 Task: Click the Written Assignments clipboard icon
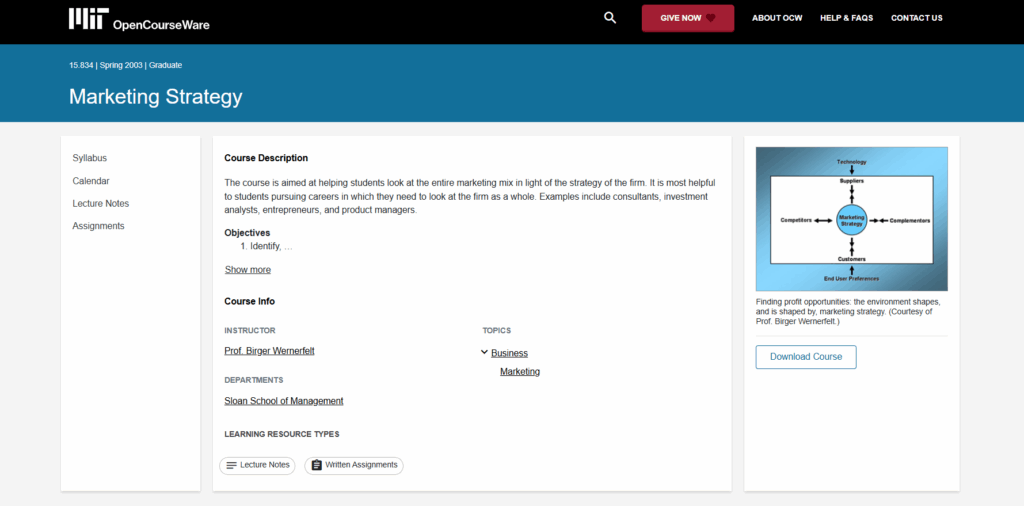[x=317, y=466]
